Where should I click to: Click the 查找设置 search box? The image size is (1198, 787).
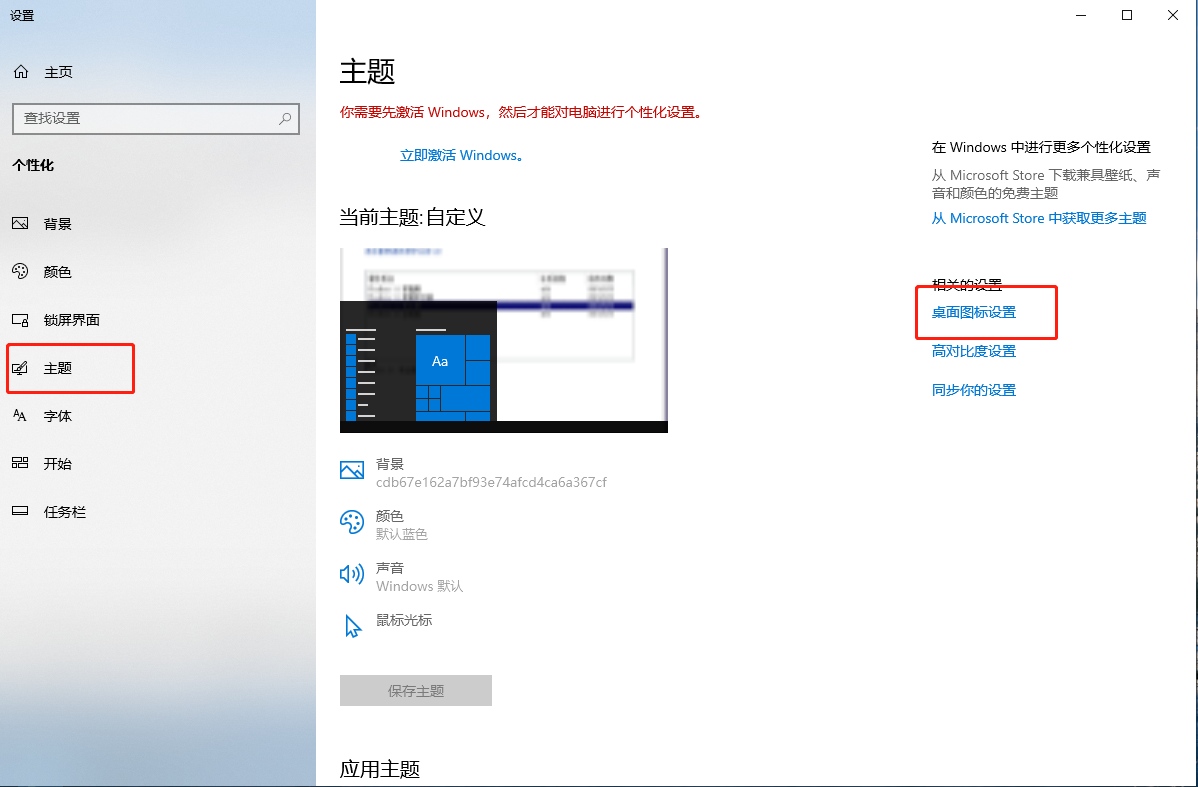(155, 119)
